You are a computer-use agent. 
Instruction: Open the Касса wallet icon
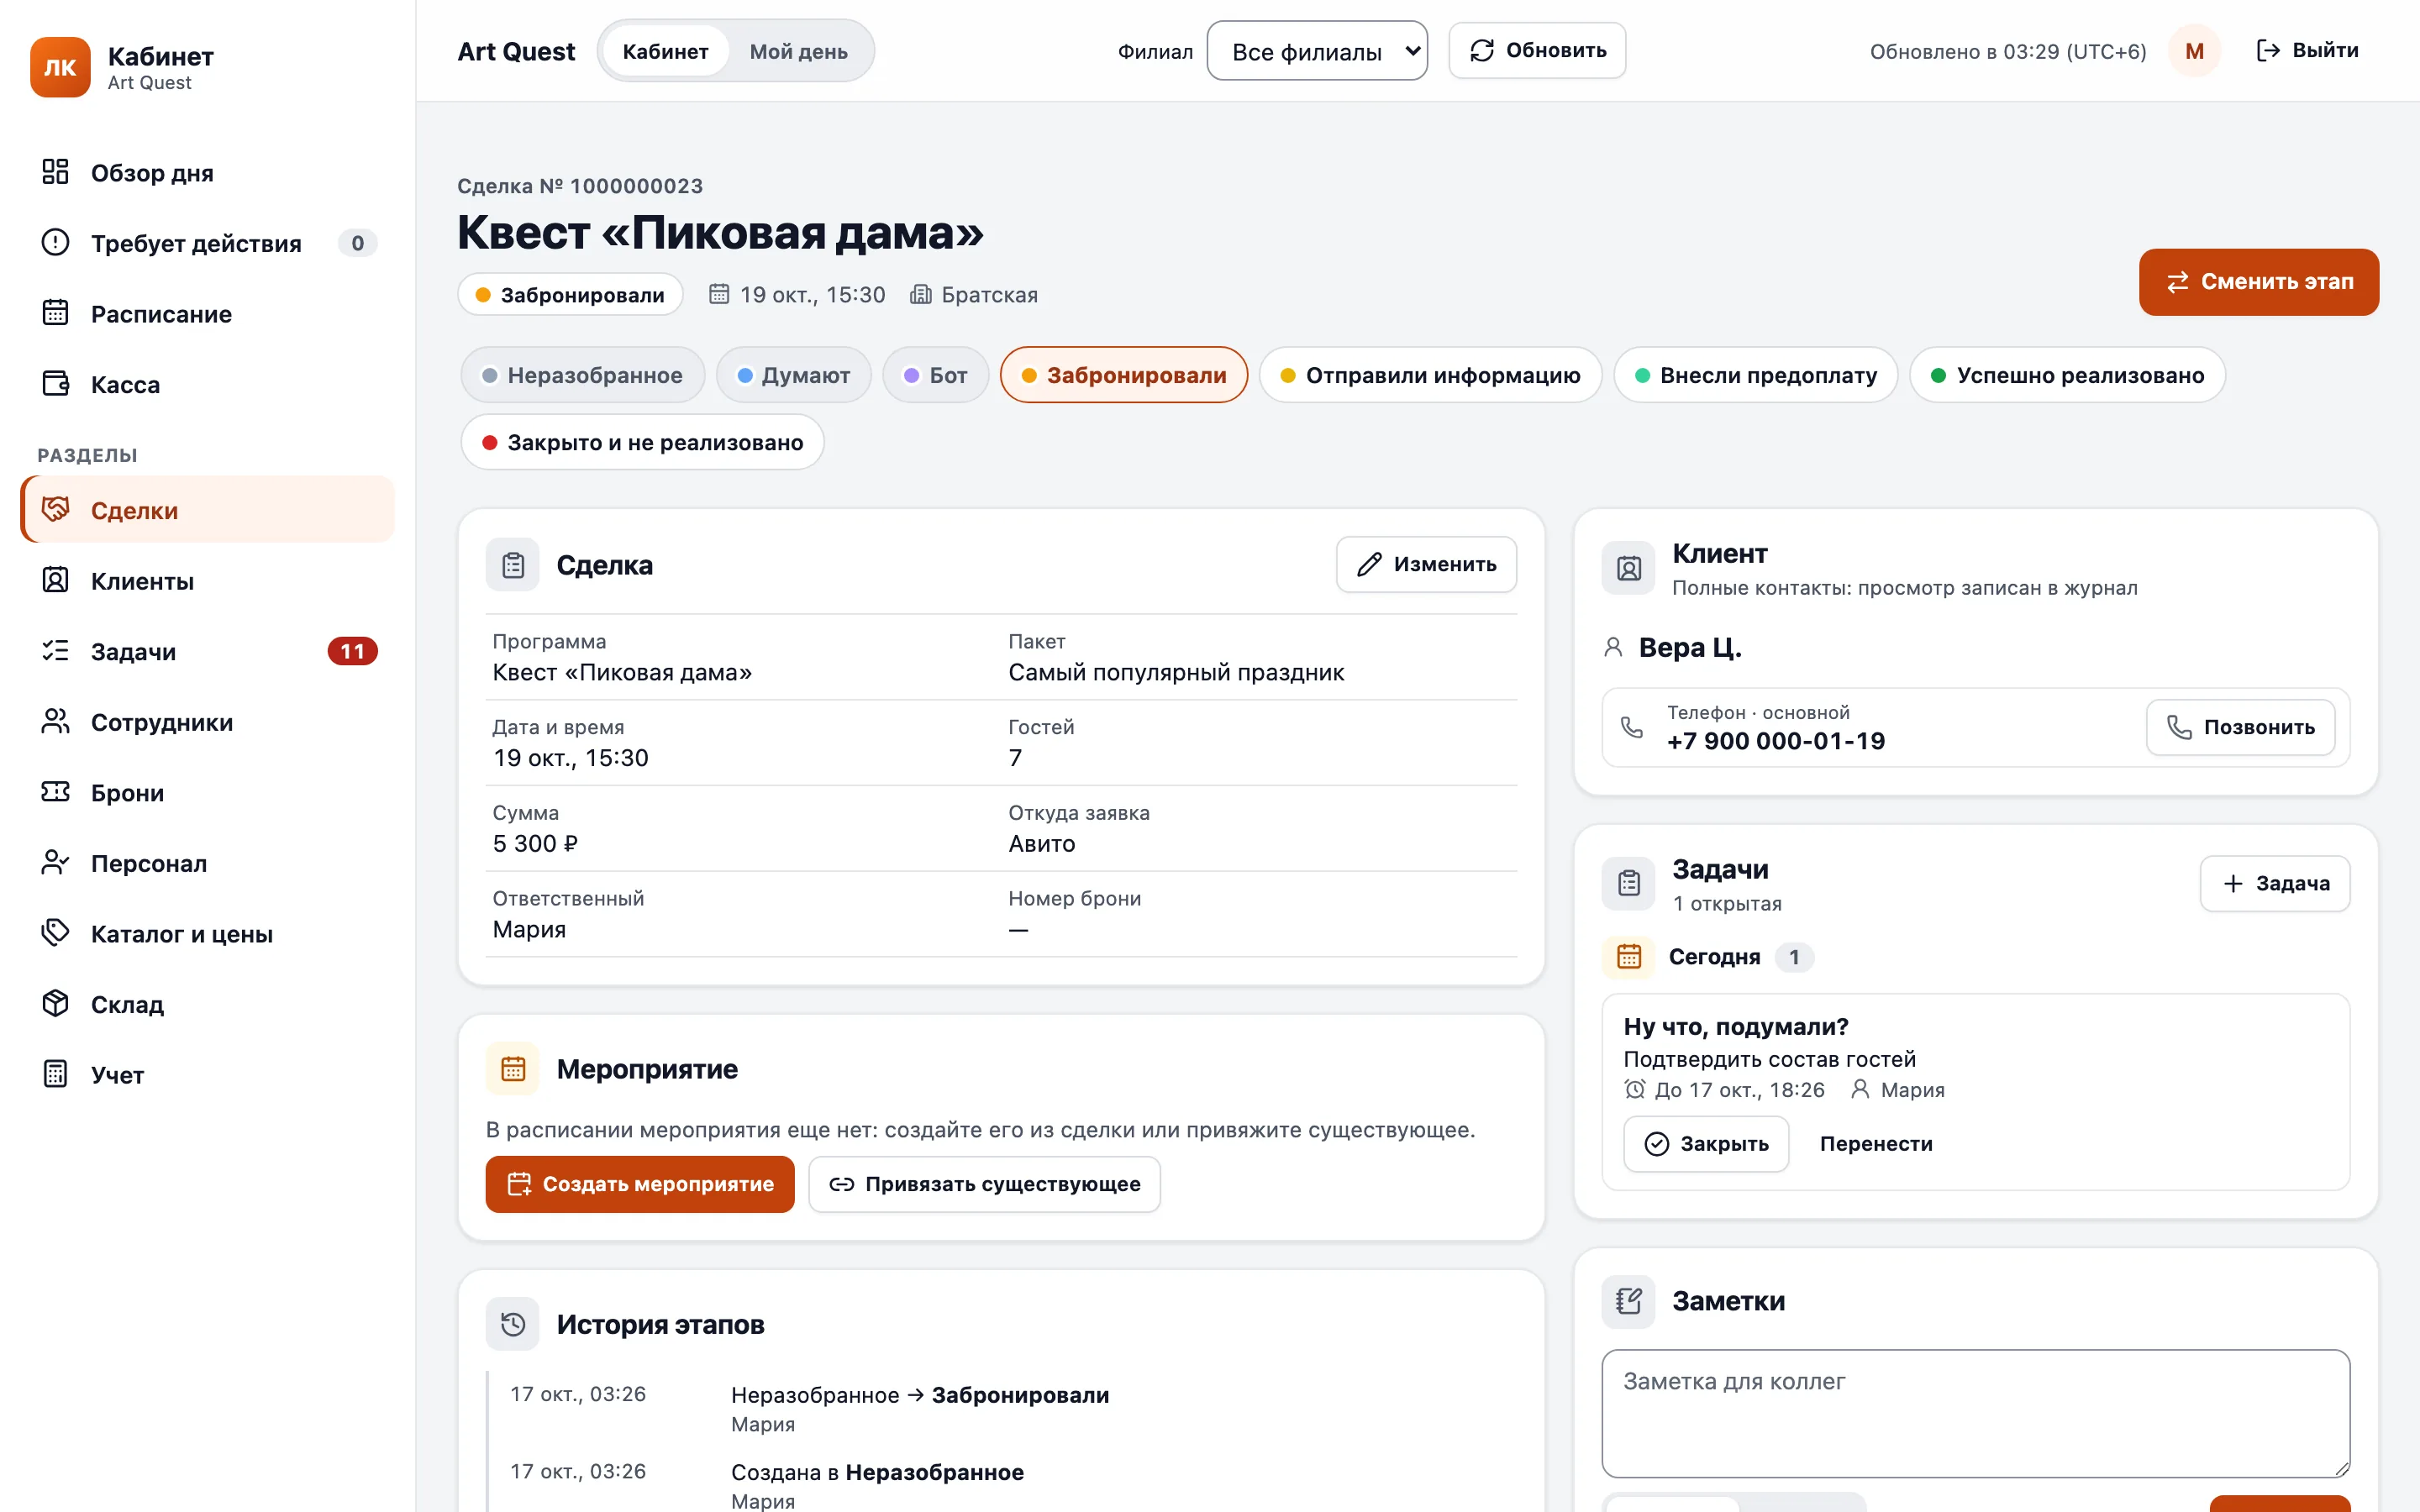55,384
